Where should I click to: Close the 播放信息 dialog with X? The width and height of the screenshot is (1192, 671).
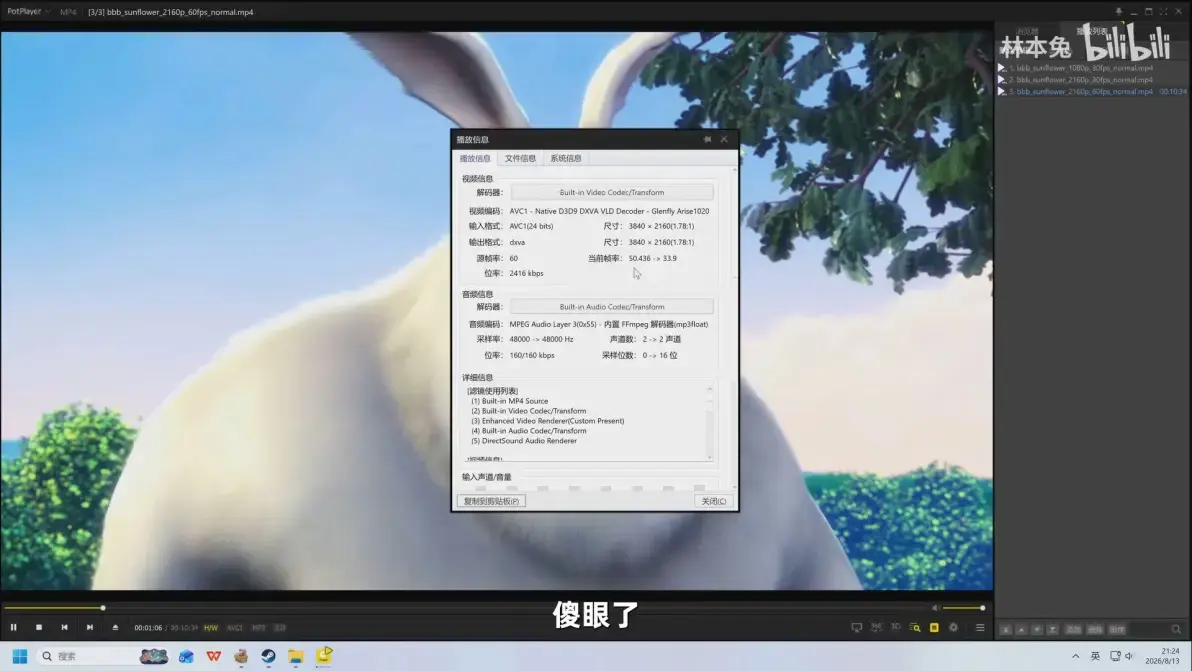tap(724, 140)
